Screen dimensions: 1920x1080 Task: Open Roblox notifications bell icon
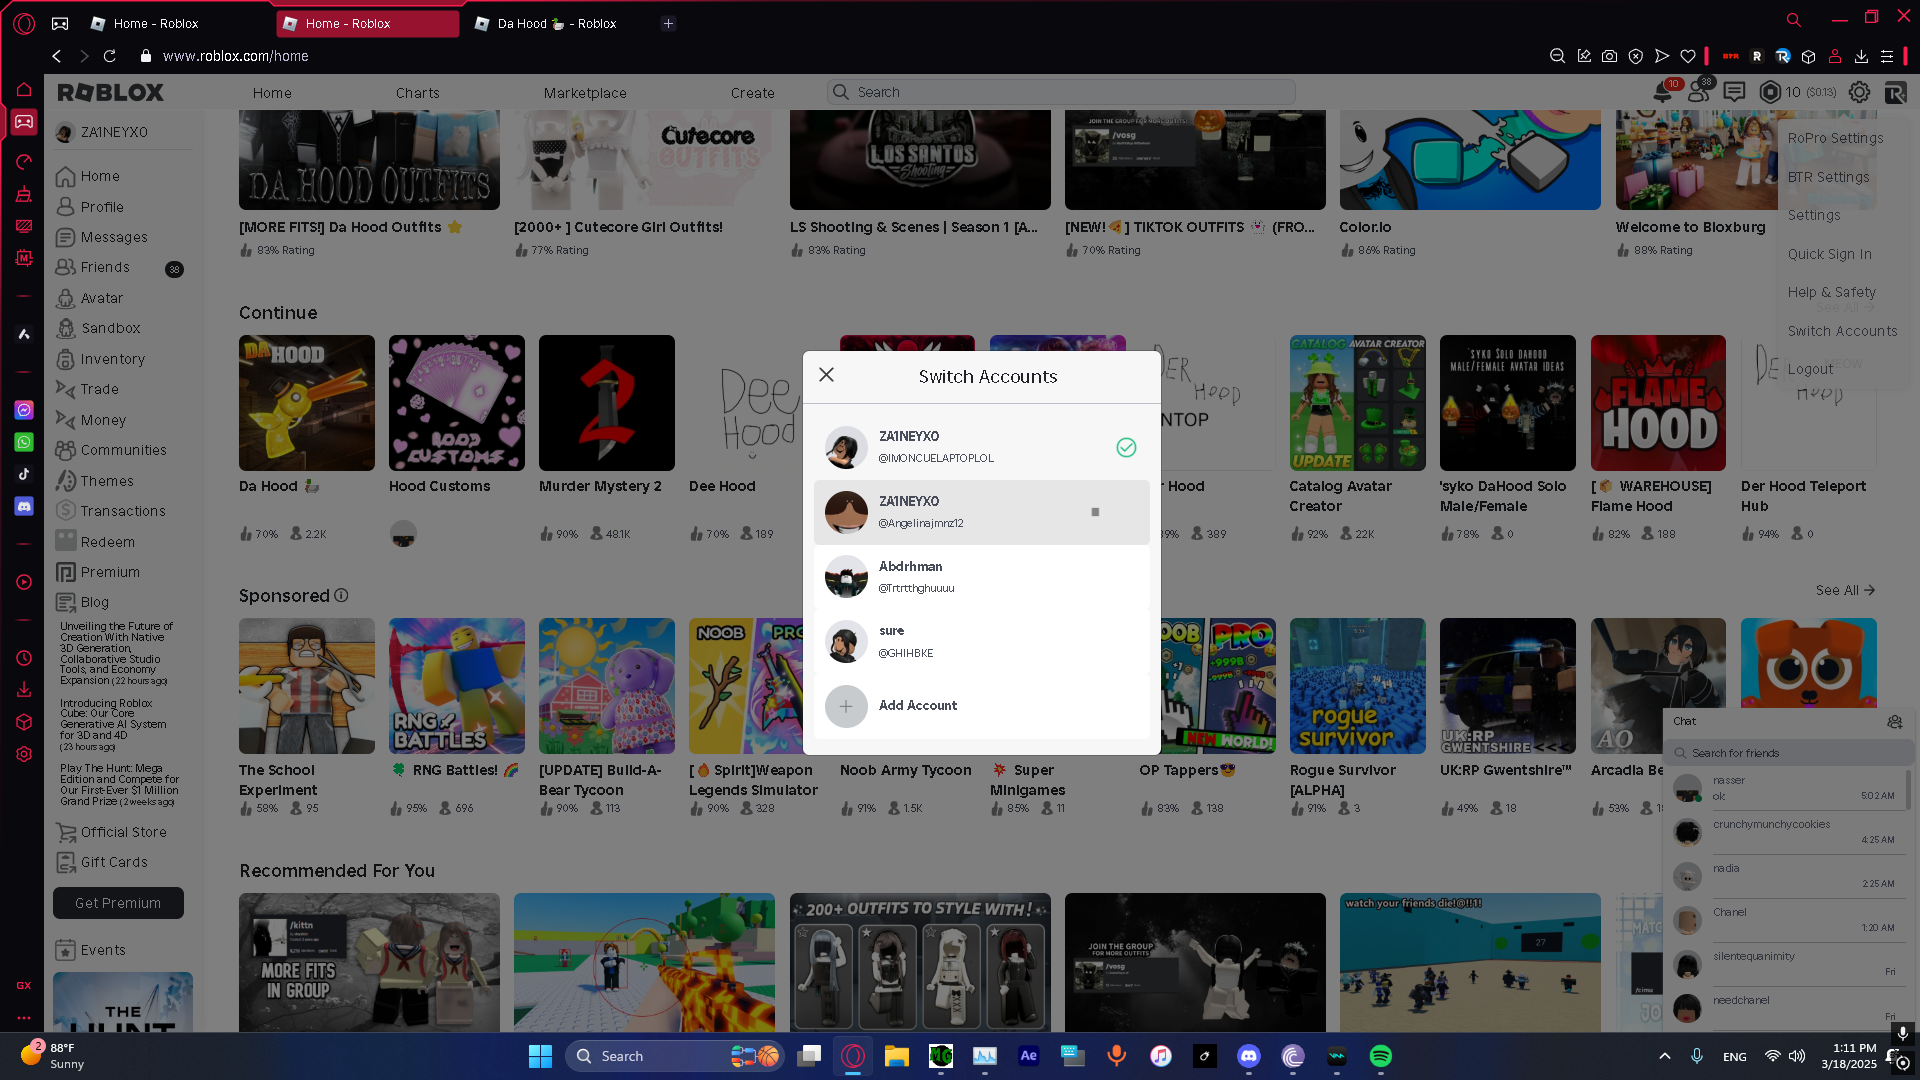(x=1662, y=93)
